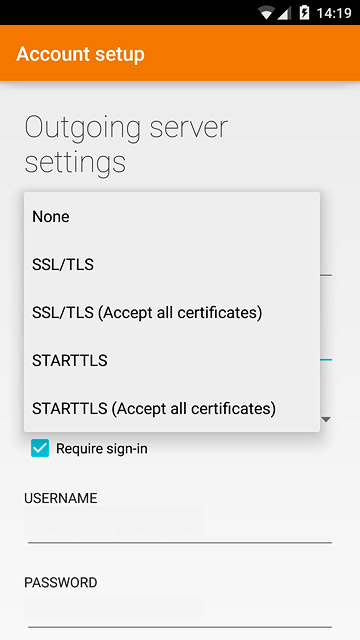Tap the Wi-Fi signal status icon
360x640 pixels.
click(266, 13)
